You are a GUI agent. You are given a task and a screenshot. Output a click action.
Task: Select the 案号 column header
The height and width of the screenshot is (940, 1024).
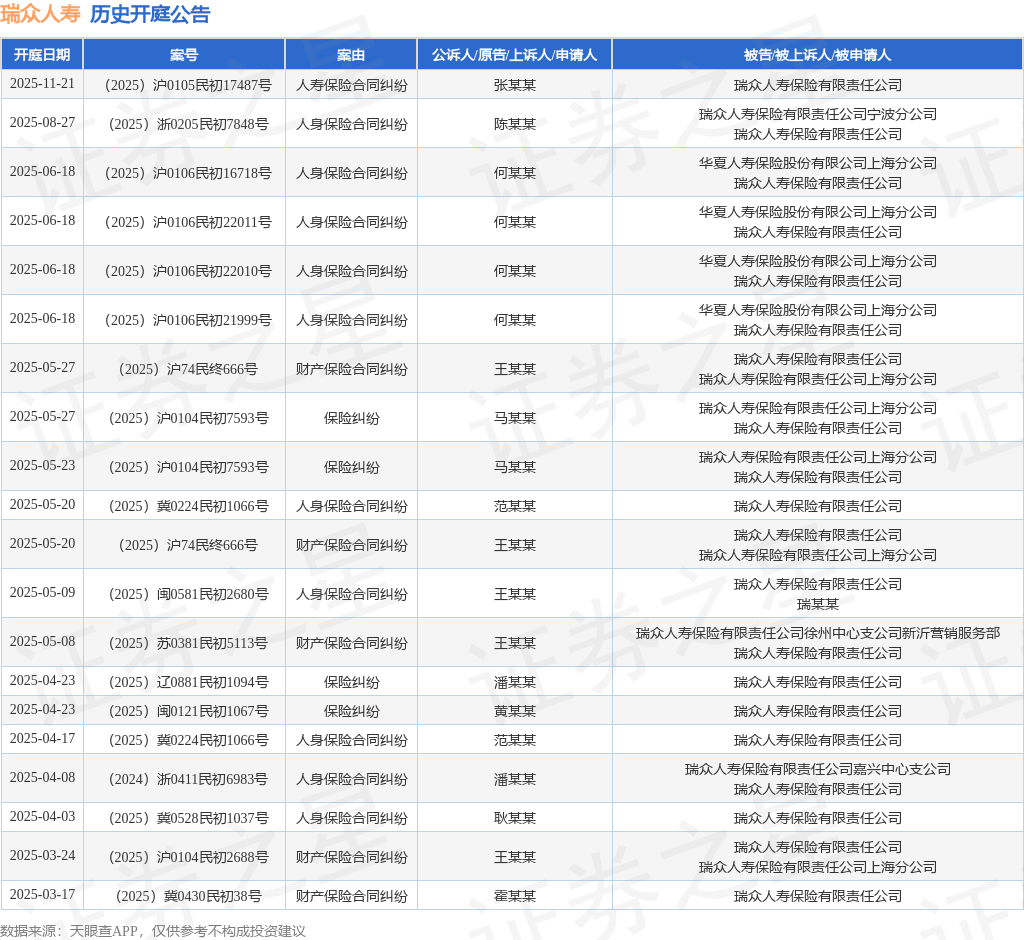point(184,55)
